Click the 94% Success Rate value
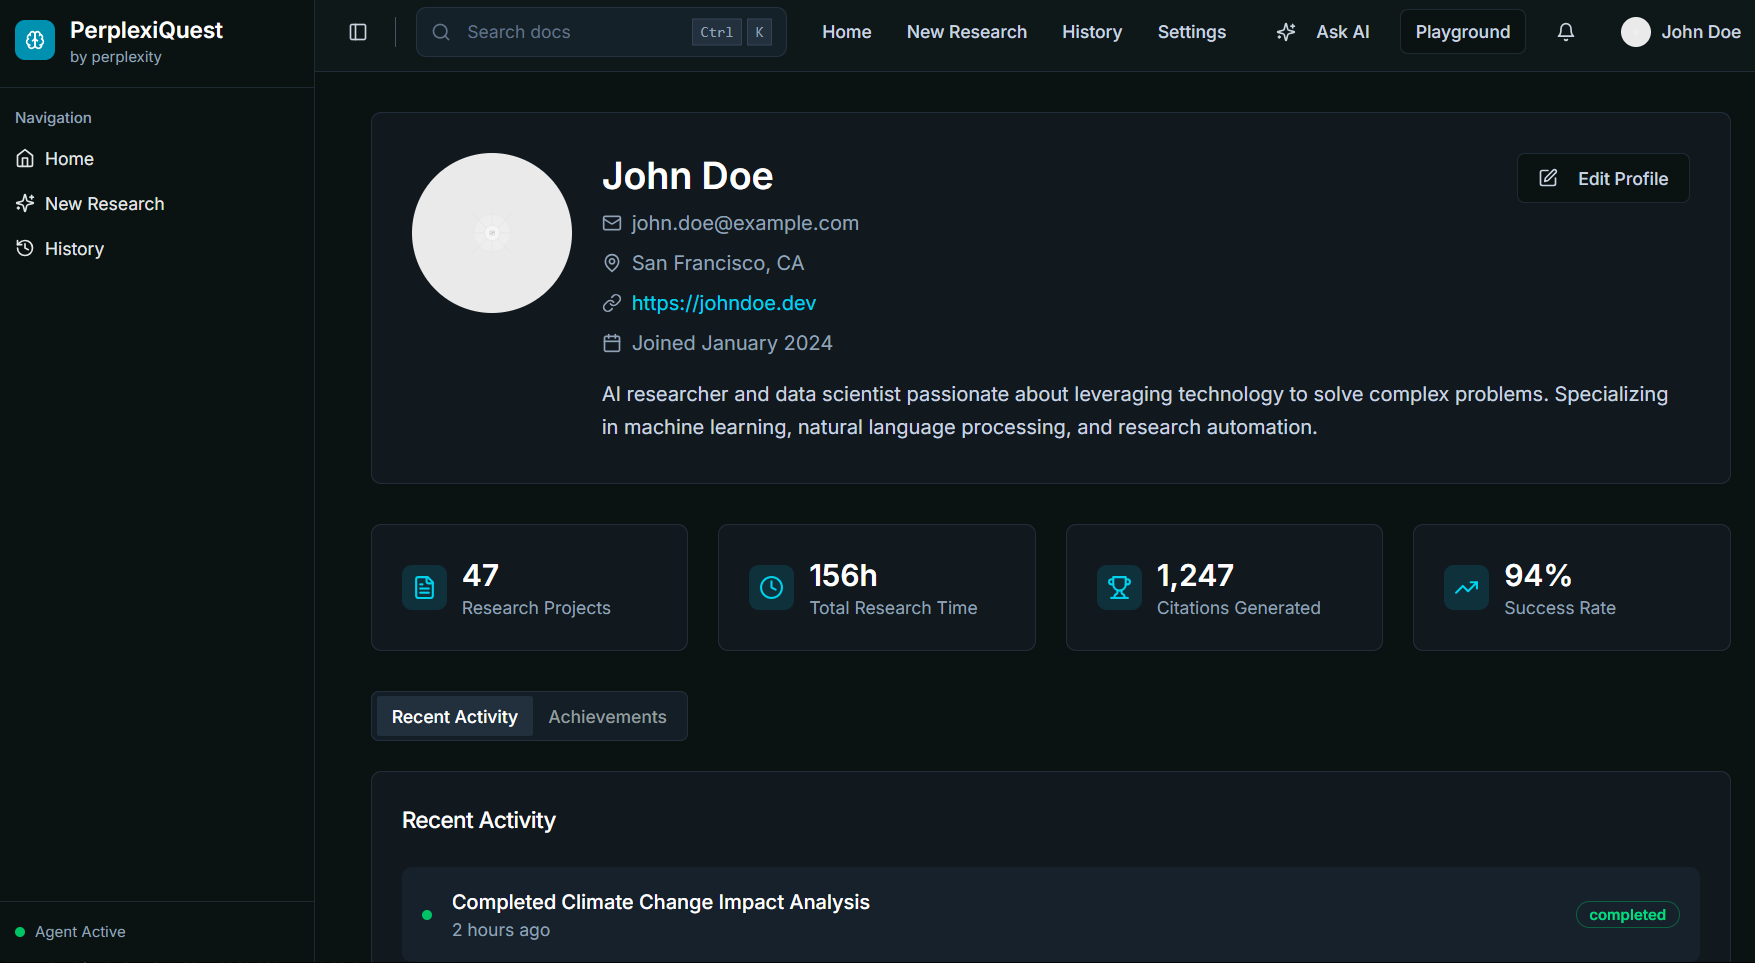The width and height of the screenshot is (1755, 963). pos(1538,575)
